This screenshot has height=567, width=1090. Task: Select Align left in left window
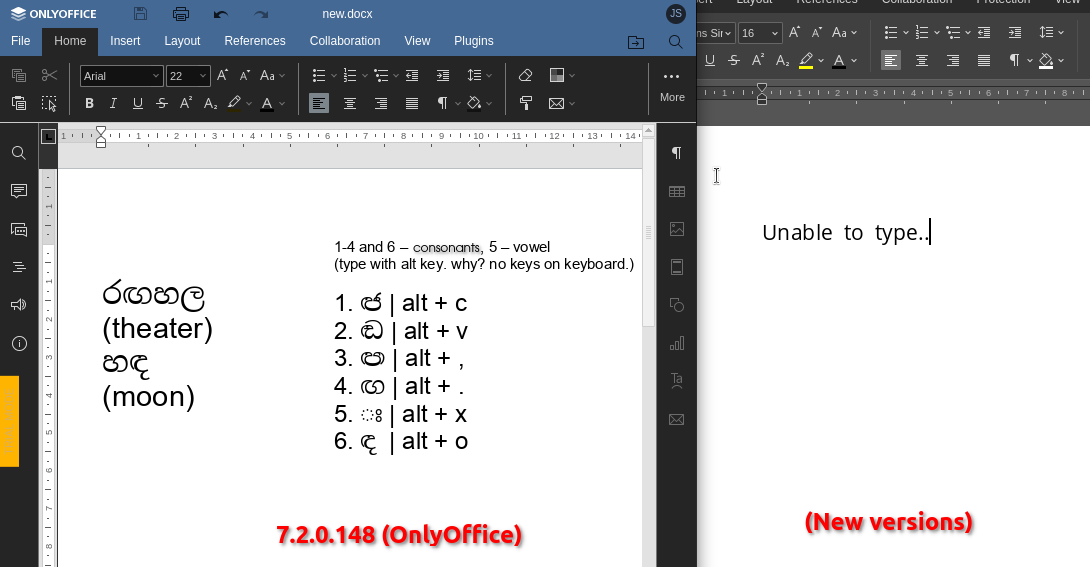tap(319, 104)
